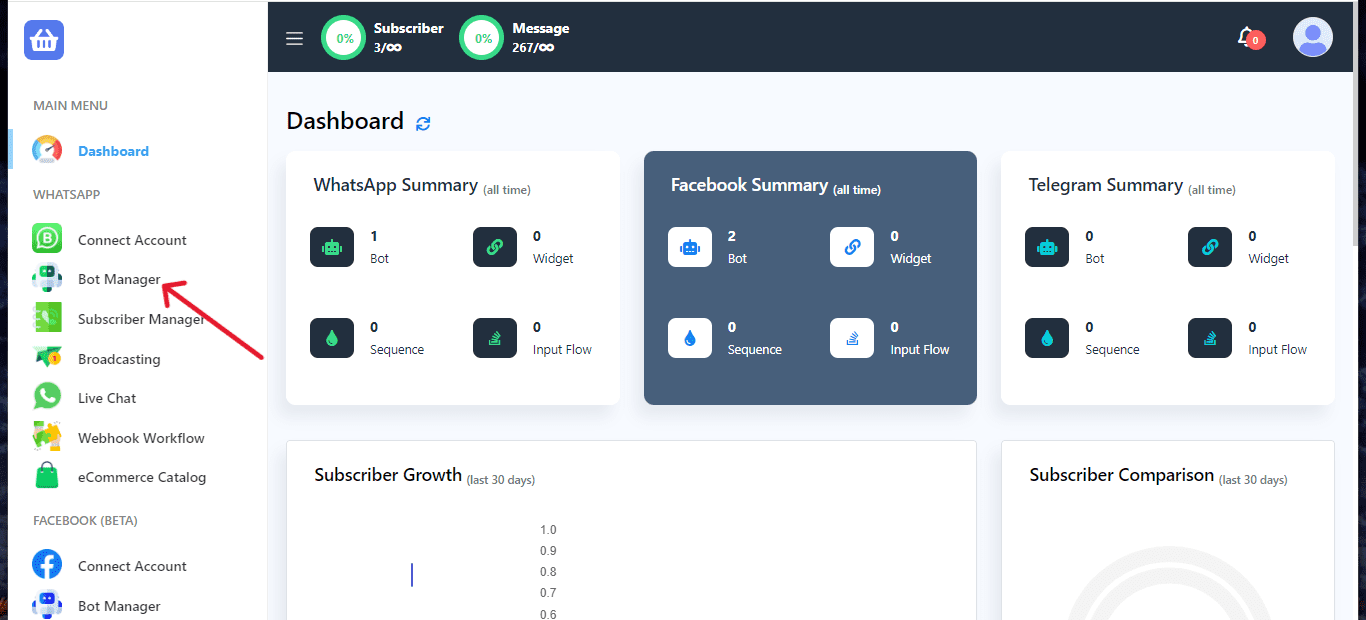The image size is (1366, 620).
Task: Click Facebook Summary widget link icon
Action: tap(852, 247)
